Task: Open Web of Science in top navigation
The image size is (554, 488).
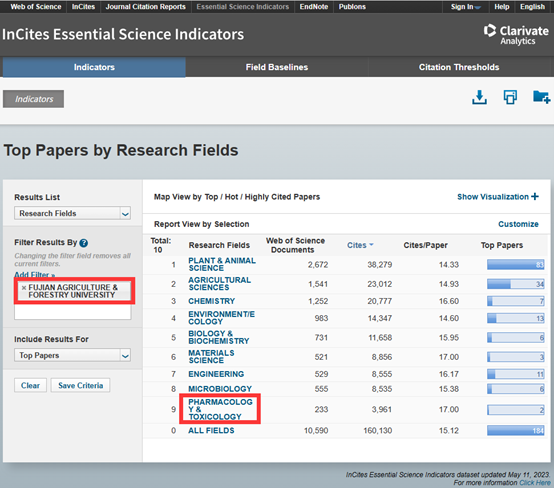Action: [36, 7]
